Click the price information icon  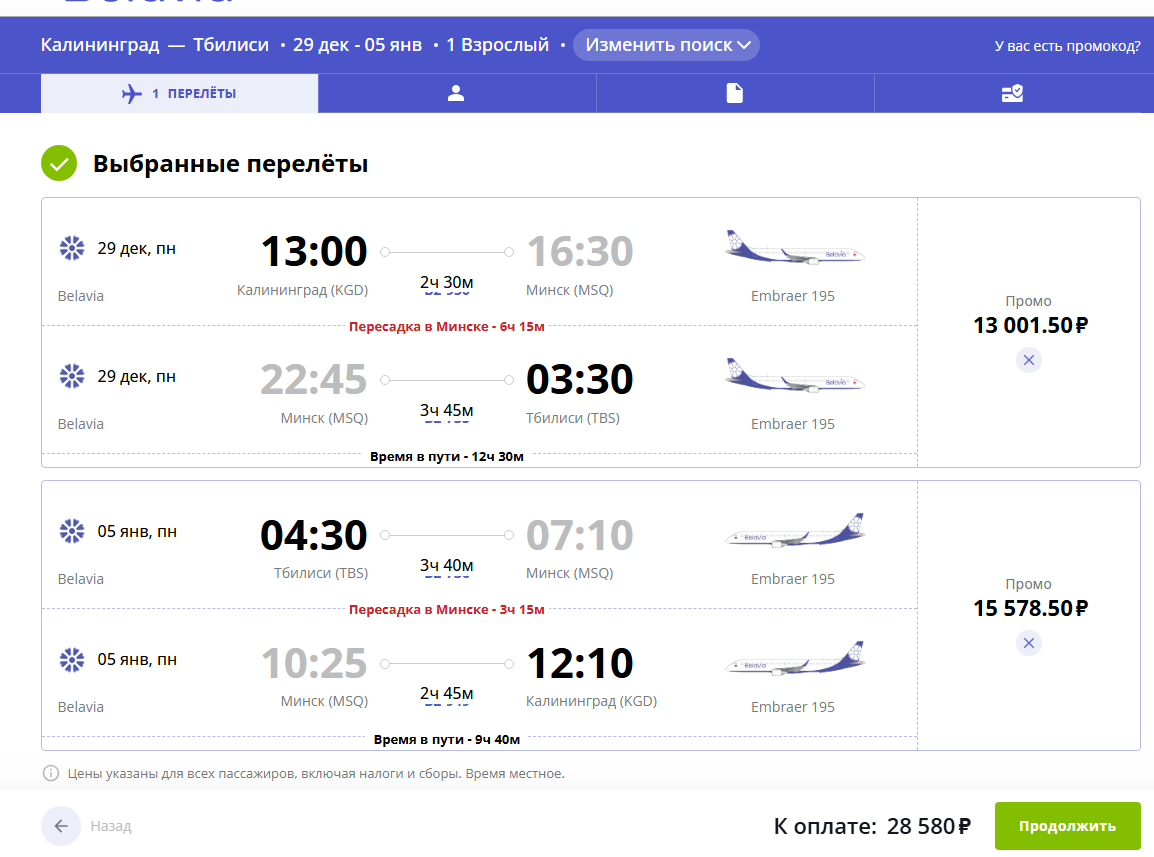tap(50, 773)
